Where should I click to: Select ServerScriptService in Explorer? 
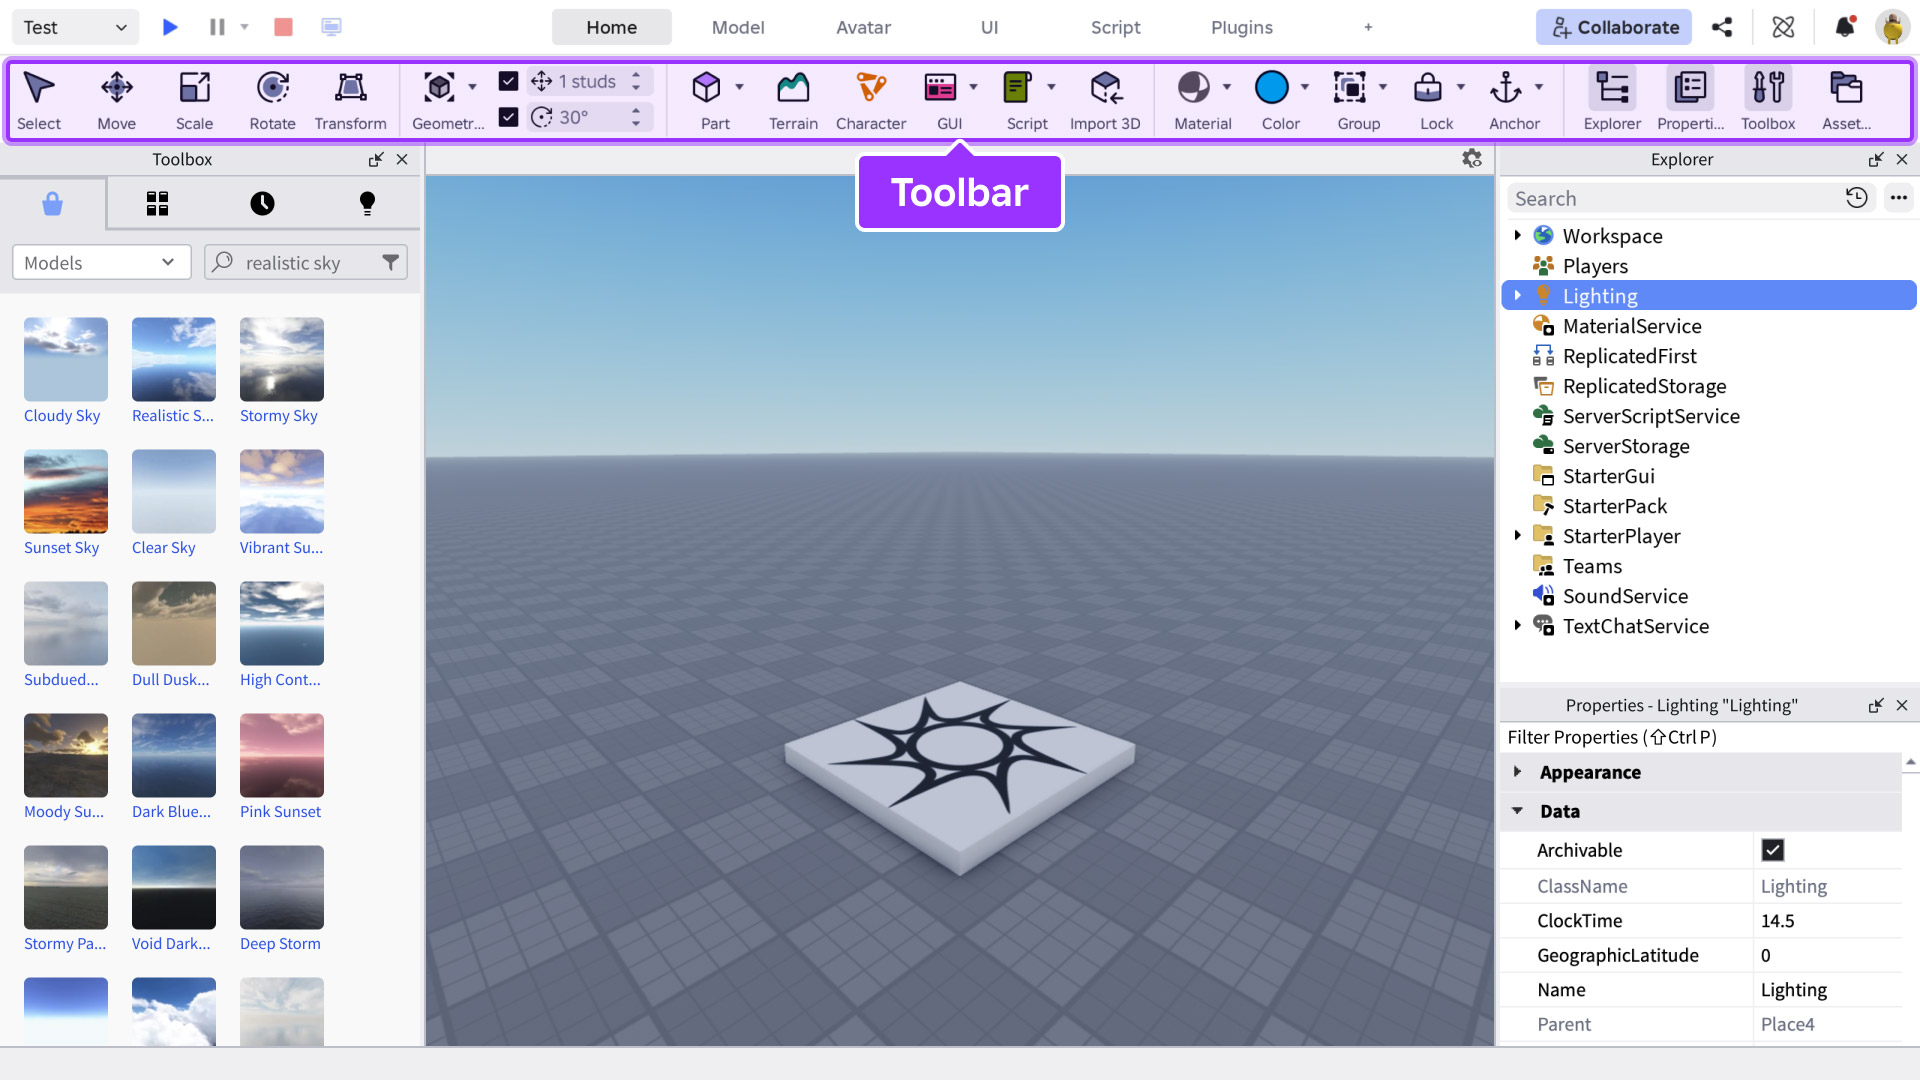(x=1650, y=416)
